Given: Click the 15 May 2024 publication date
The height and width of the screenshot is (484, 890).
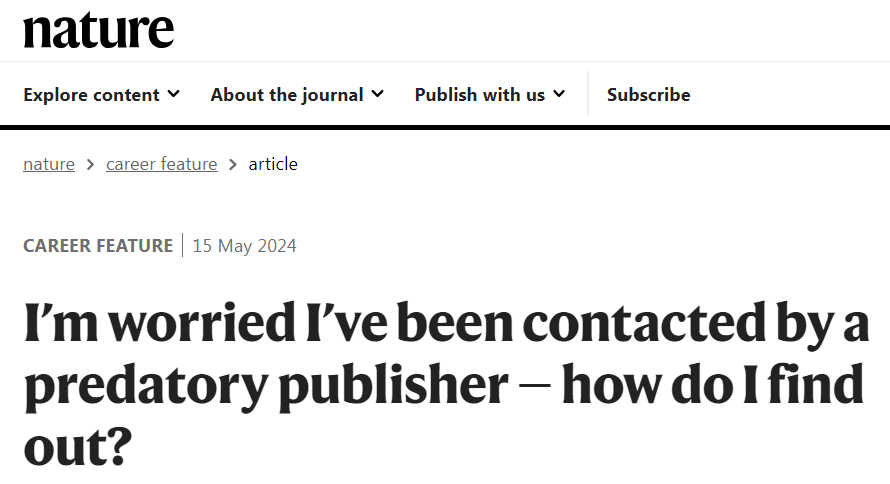Looking at the screenshot, I should tap(245, 246).
